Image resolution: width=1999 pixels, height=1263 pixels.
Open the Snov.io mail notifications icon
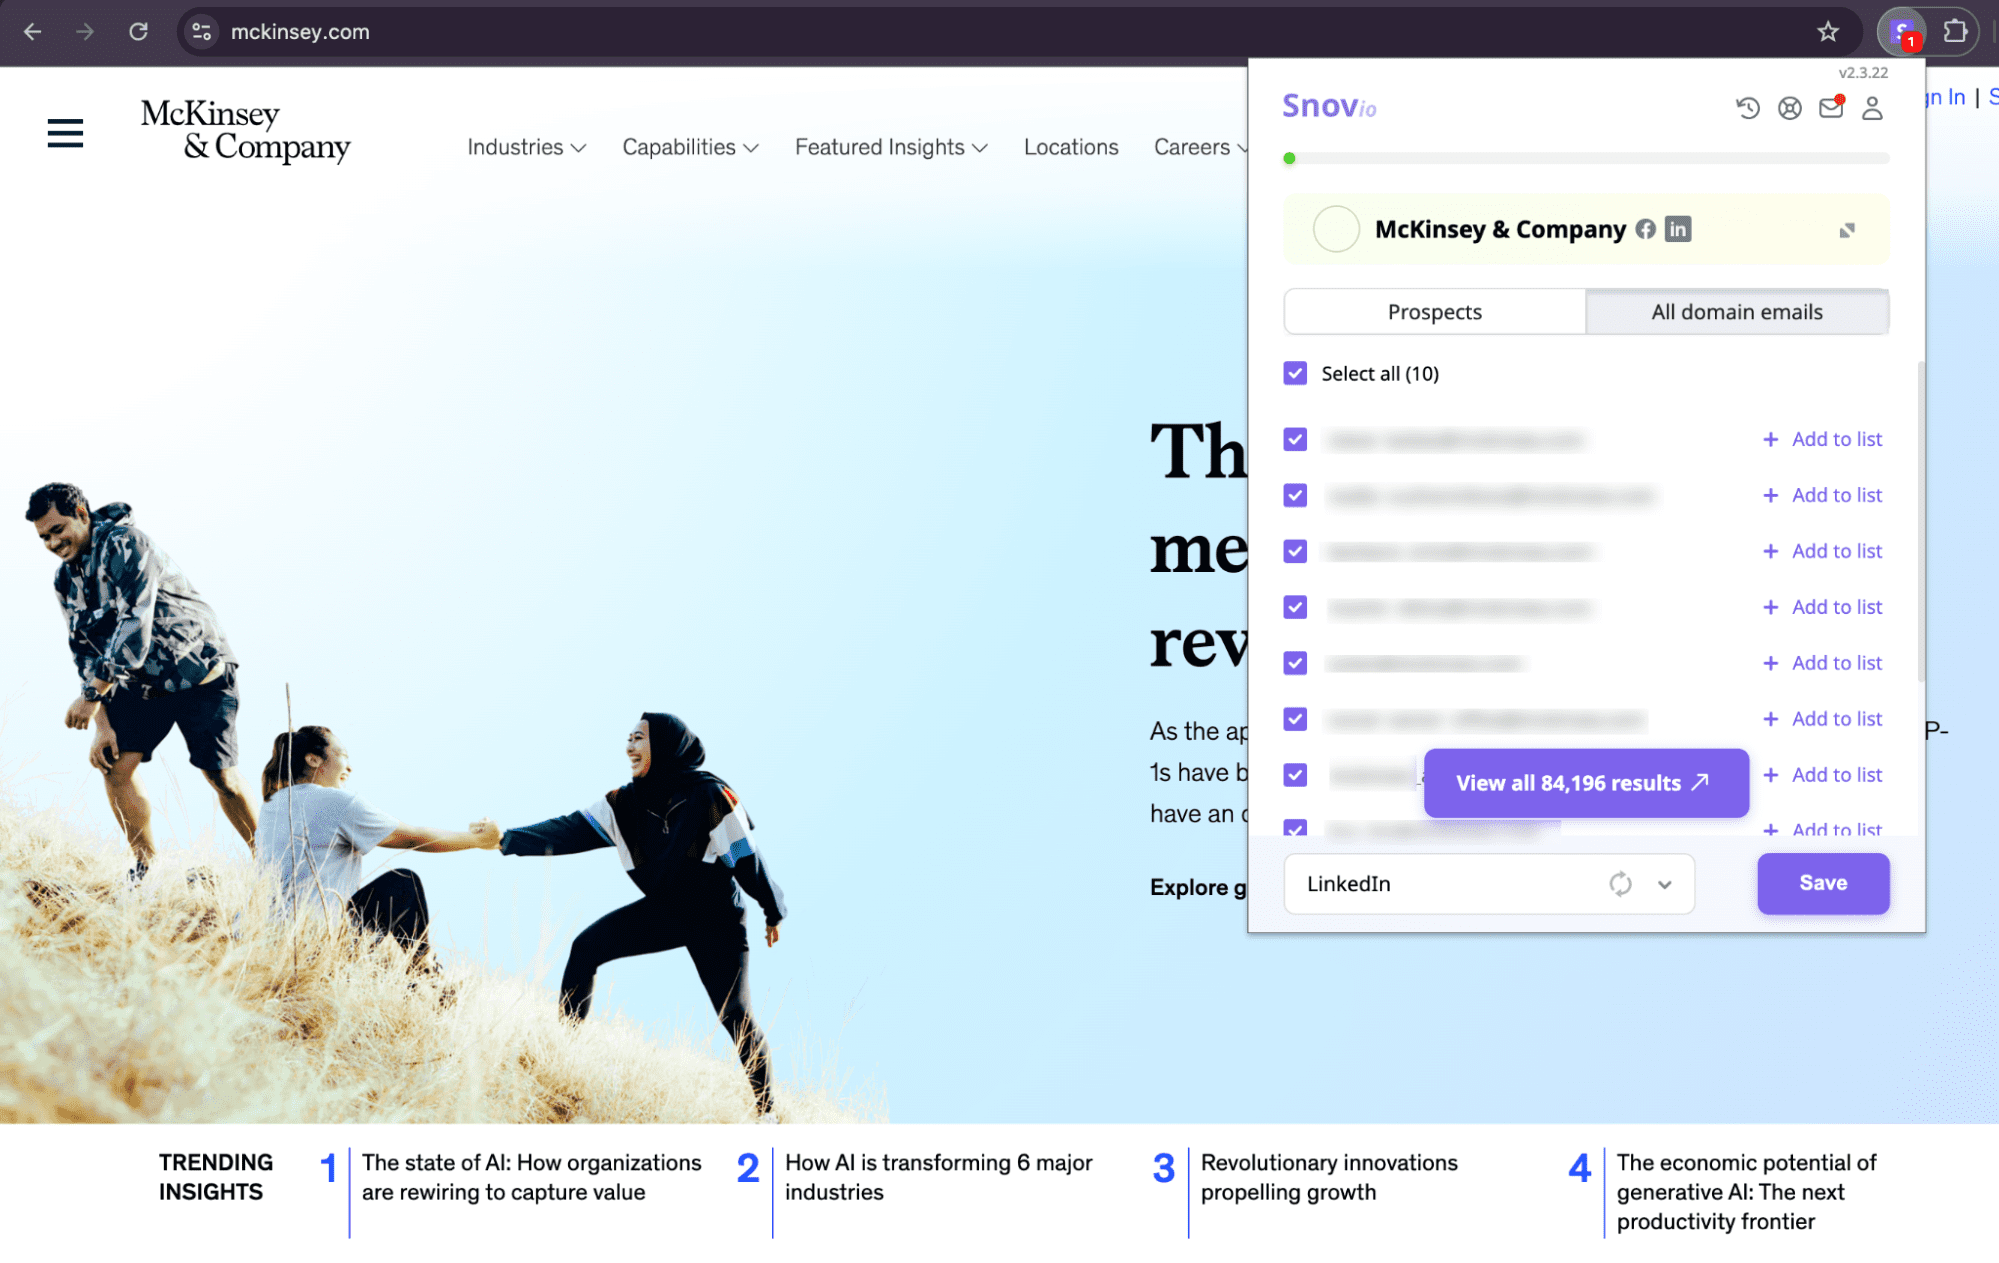[x=1830, y=108]
